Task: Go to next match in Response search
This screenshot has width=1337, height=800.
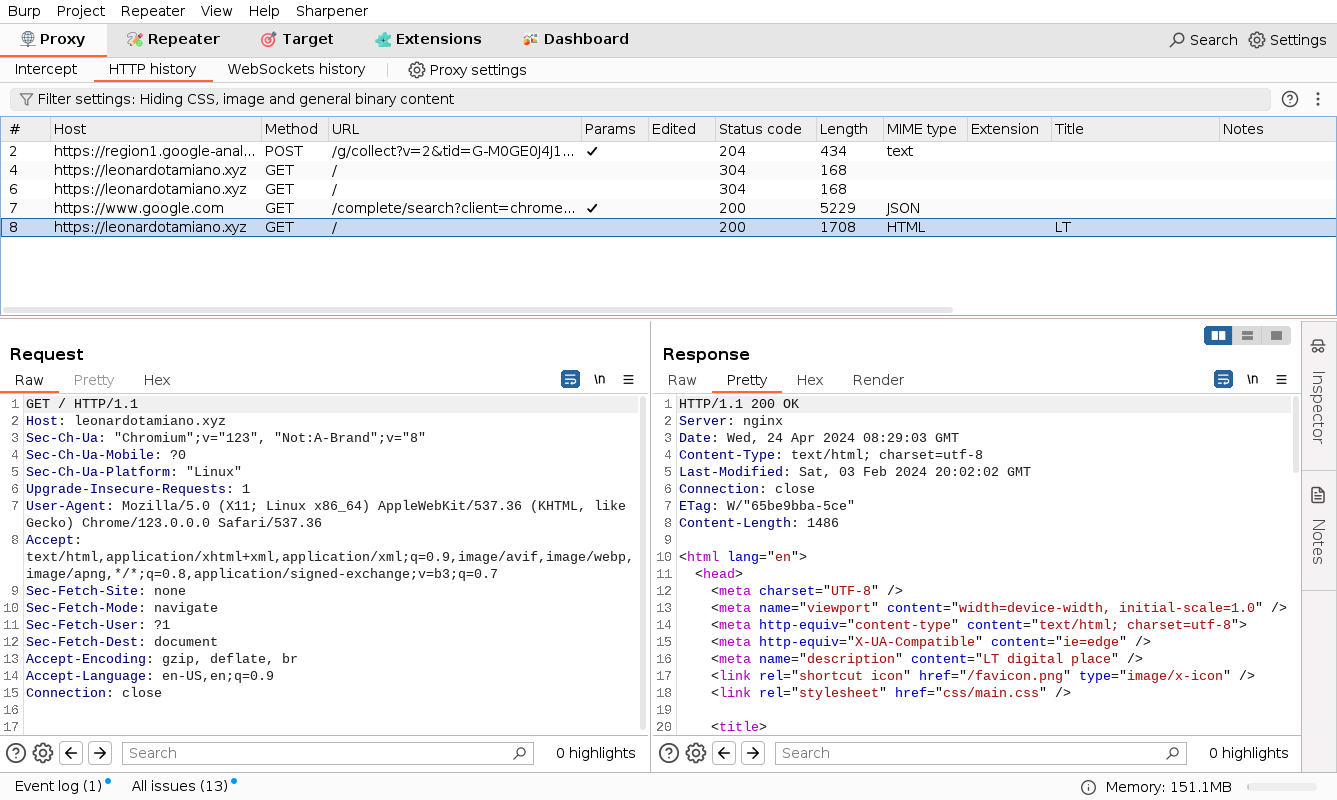Action: pos(754,753)
